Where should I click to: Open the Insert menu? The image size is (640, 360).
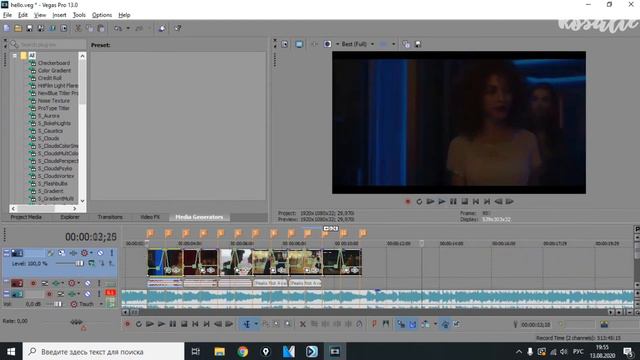click(x=59, y=15)
